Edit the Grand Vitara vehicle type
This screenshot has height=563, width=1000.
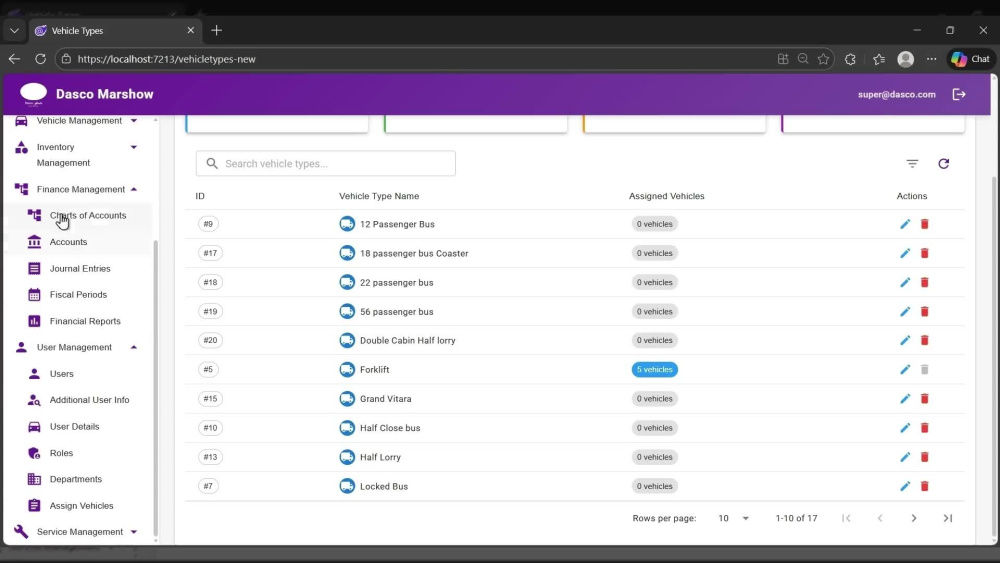coord(905,399)
